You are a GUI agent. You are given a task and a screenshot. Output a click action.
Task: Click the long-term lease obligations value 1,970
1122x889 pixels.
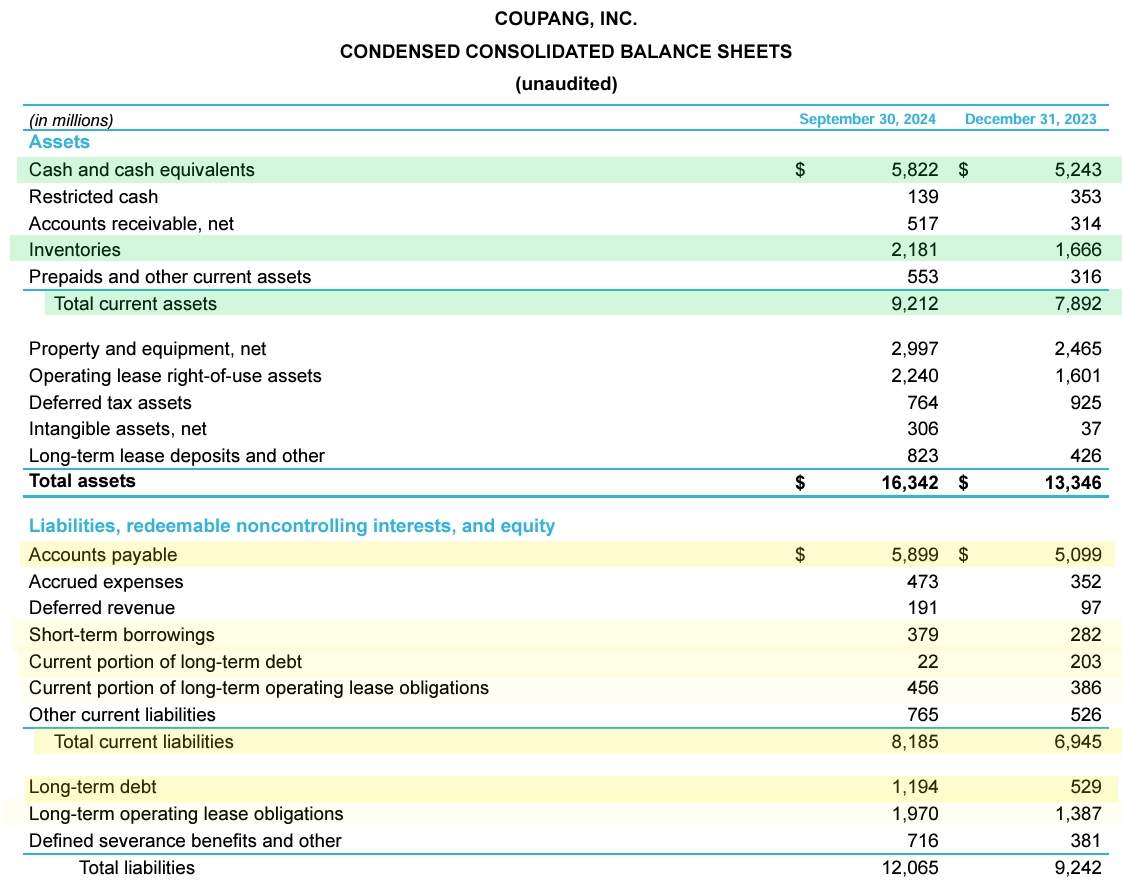coord(914,814)
